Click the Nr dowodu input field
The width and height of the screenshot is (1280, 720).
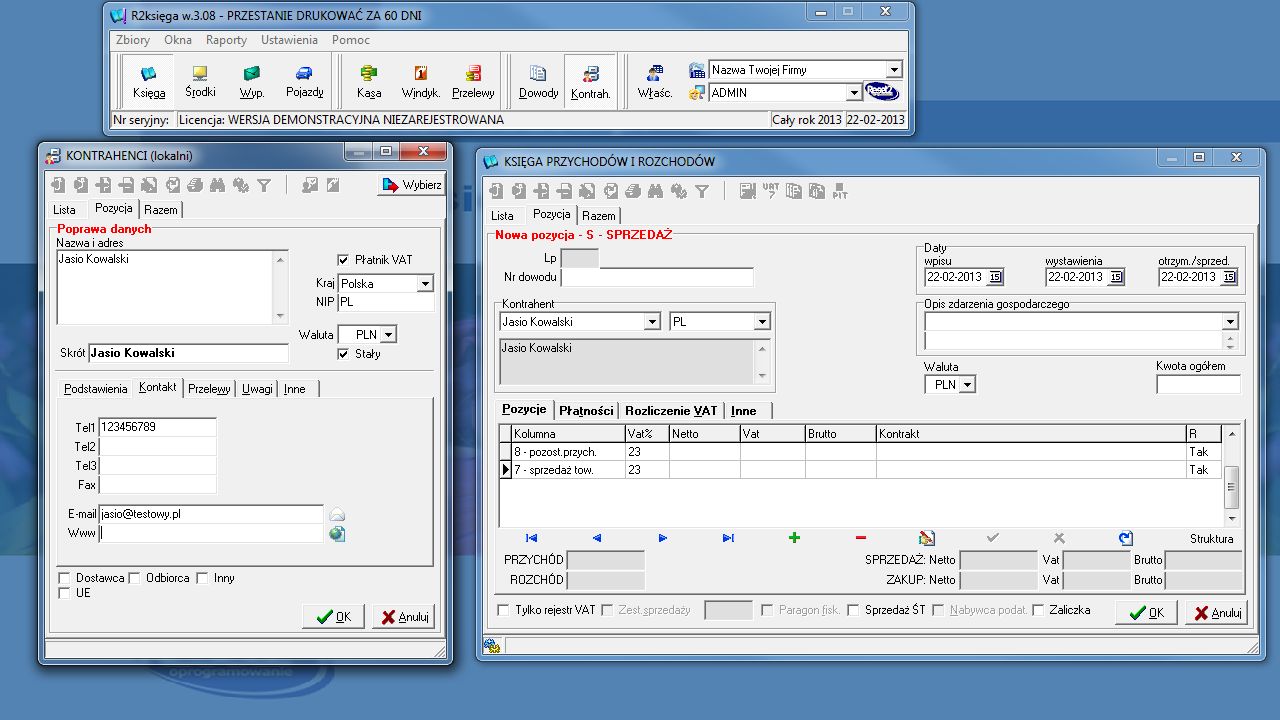[x=657, y=277]
